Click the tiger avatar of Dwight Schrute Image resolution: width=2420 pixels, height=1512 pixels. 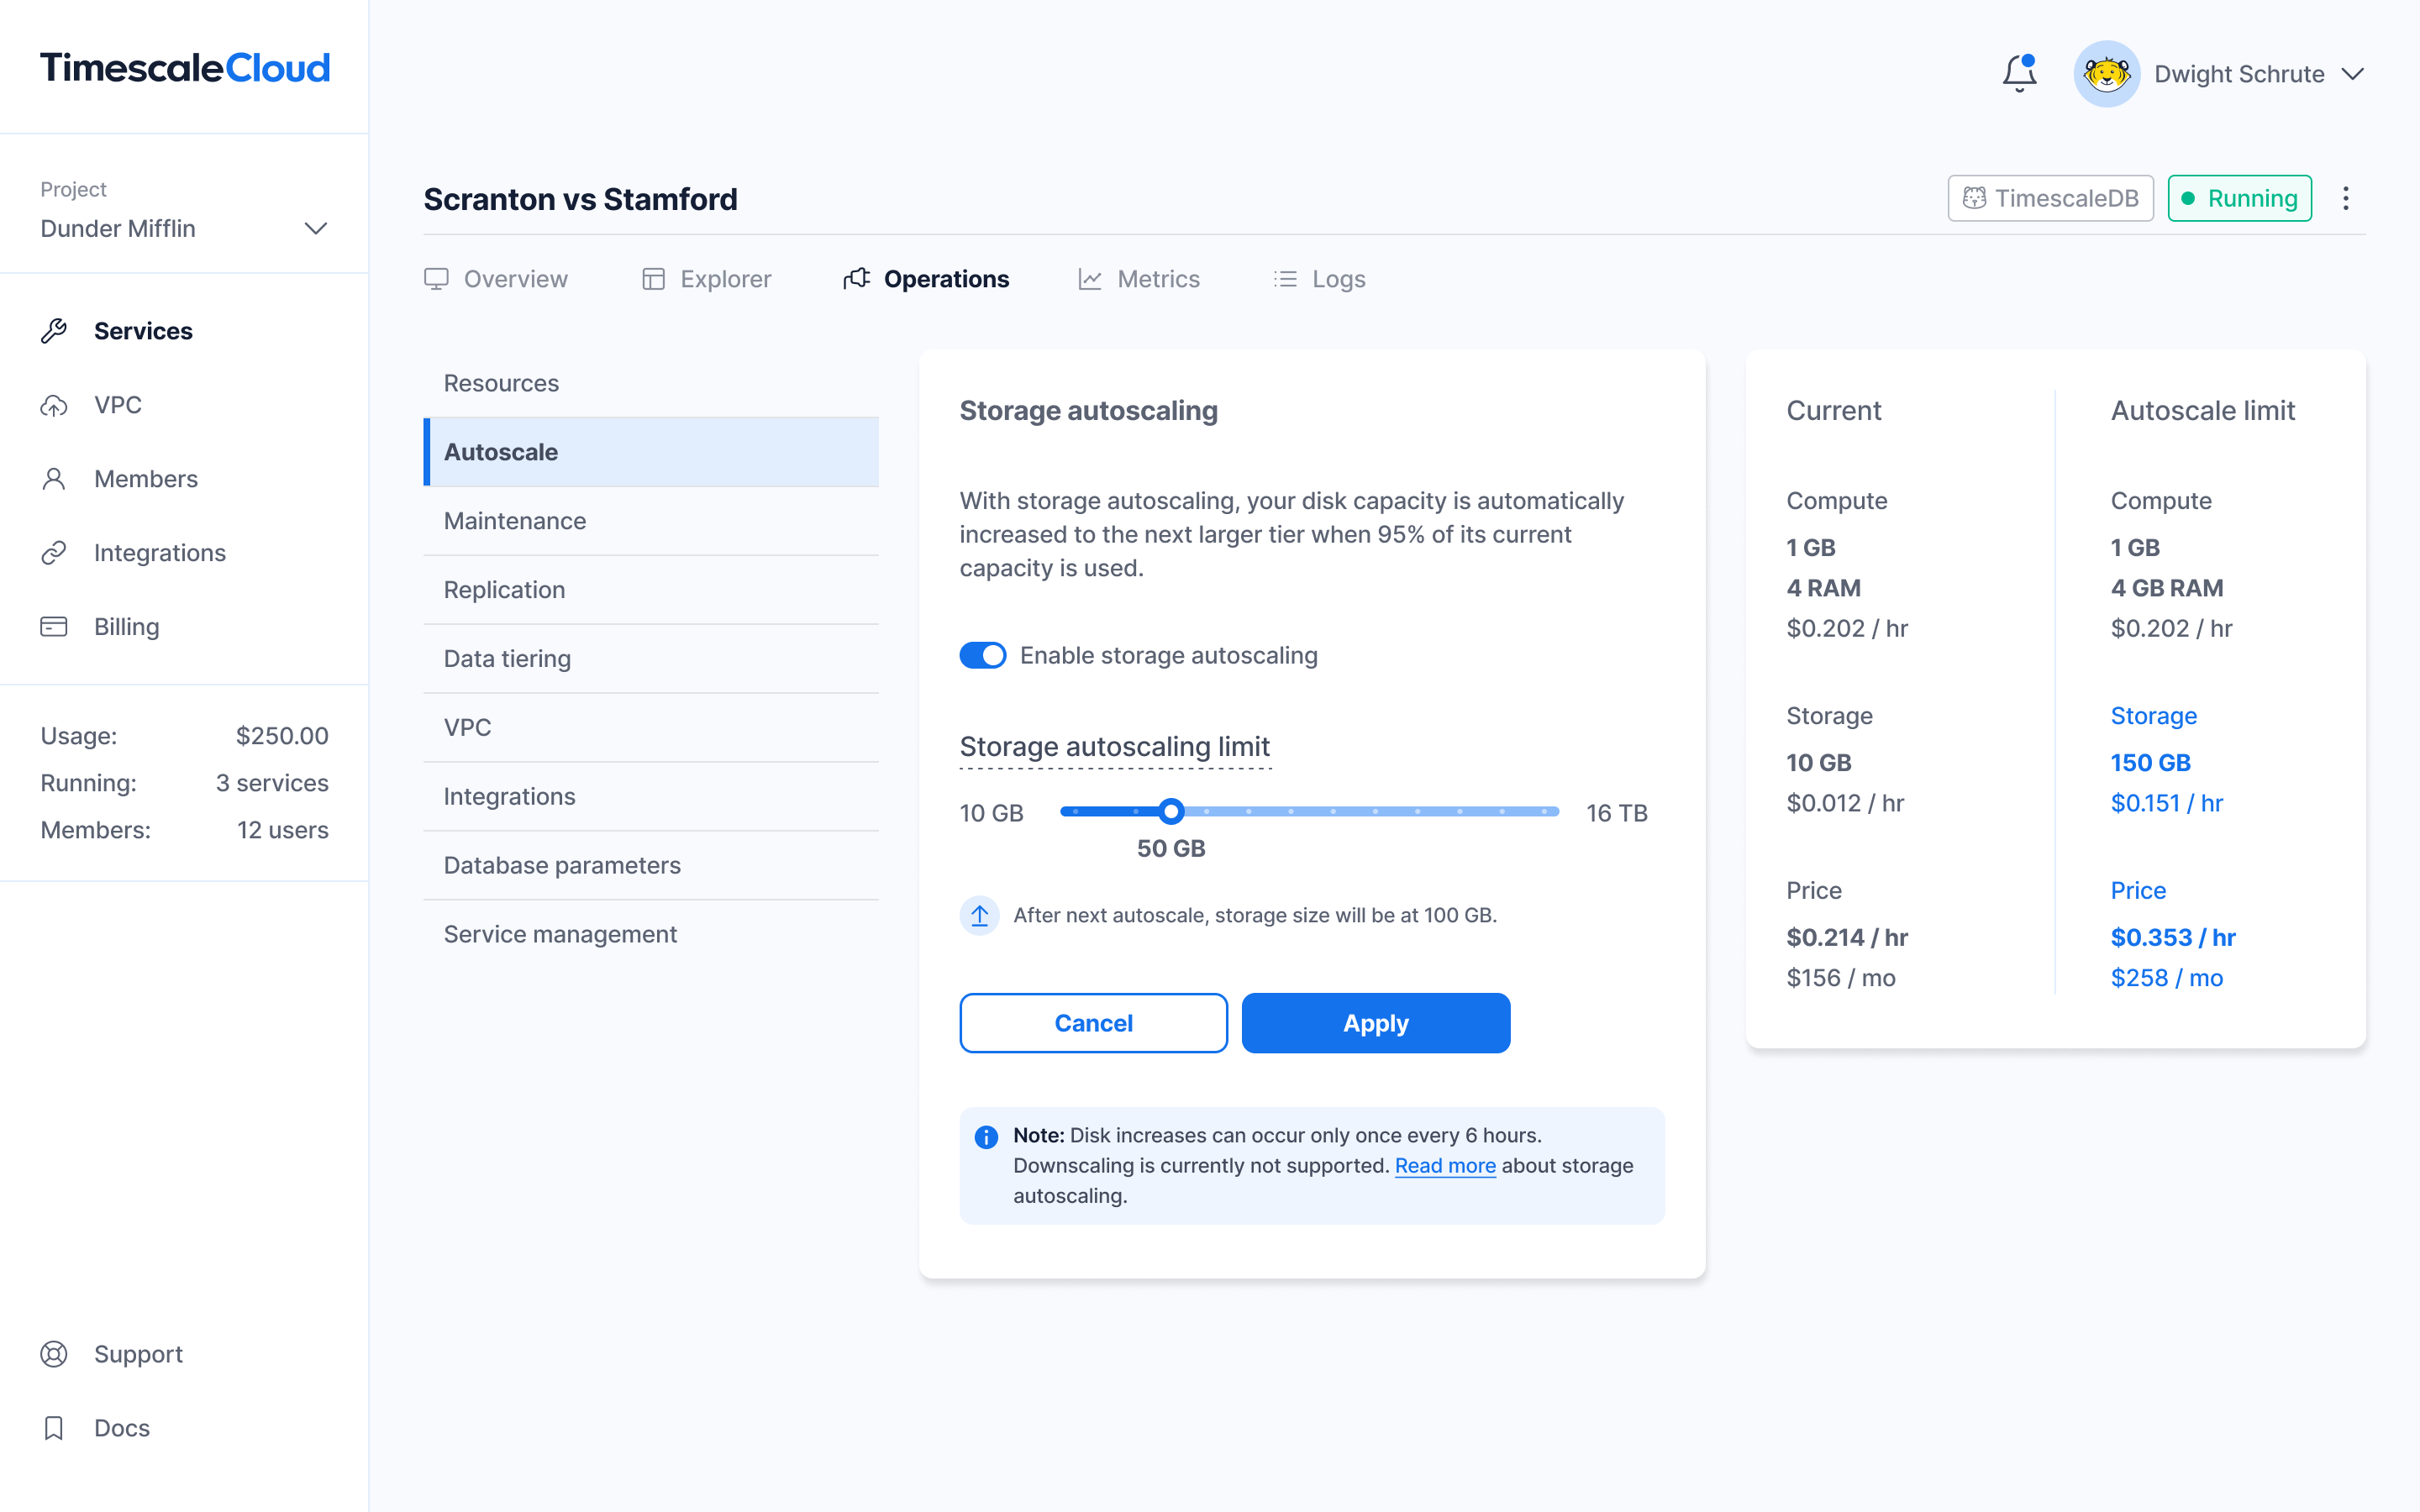pyautogui.click(x=2106, y=74)
